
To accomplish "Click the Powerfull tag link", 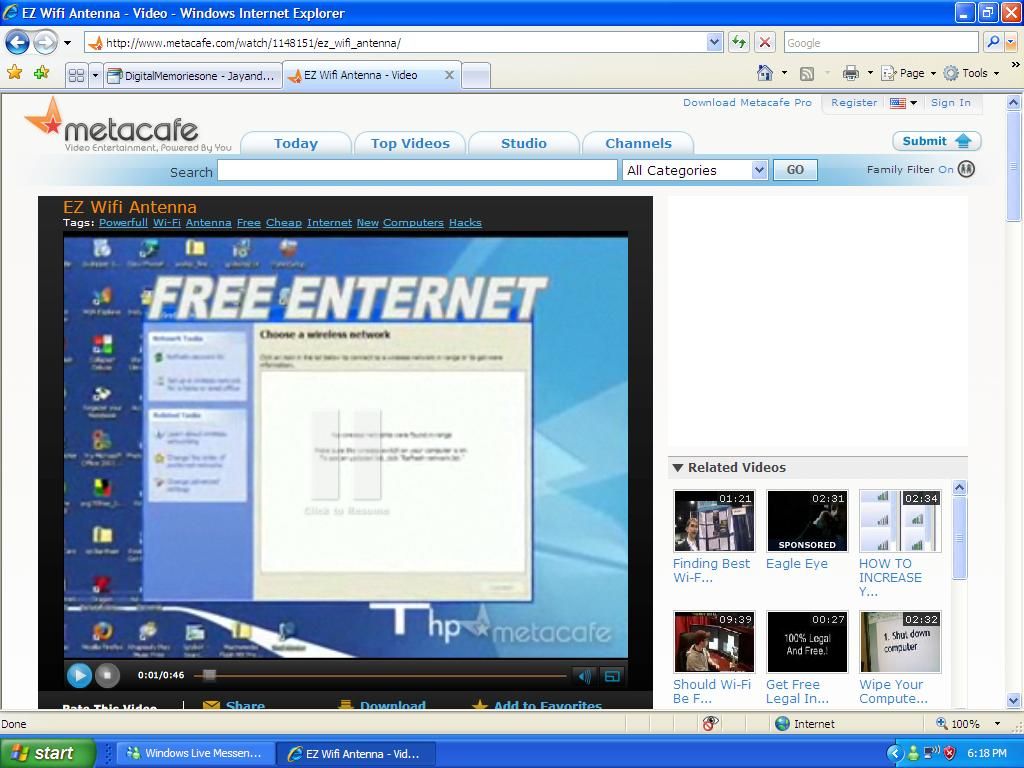I will pos(123,223).
